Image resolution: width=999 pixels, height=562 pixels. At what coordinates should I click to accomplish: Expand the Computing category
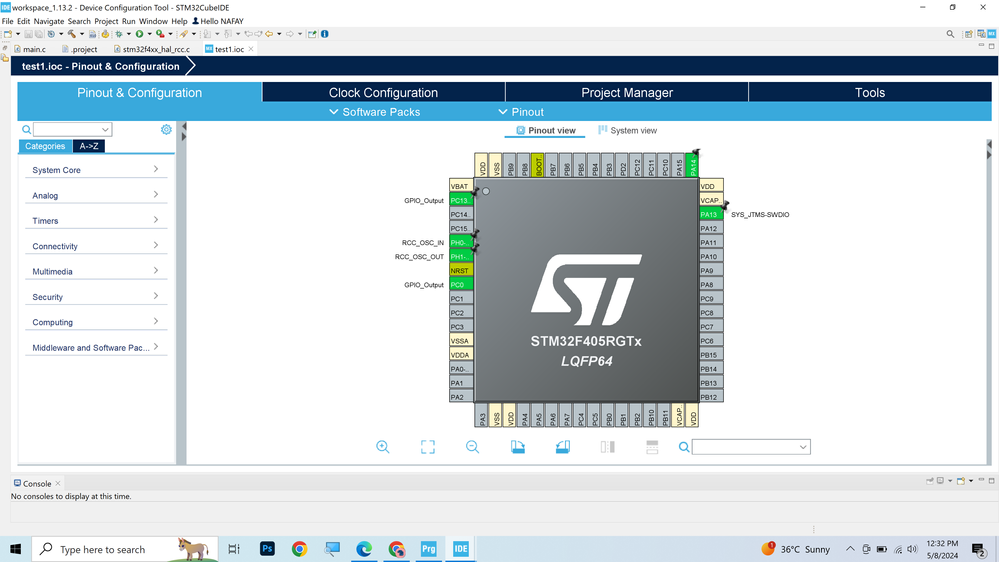point(96,322)
